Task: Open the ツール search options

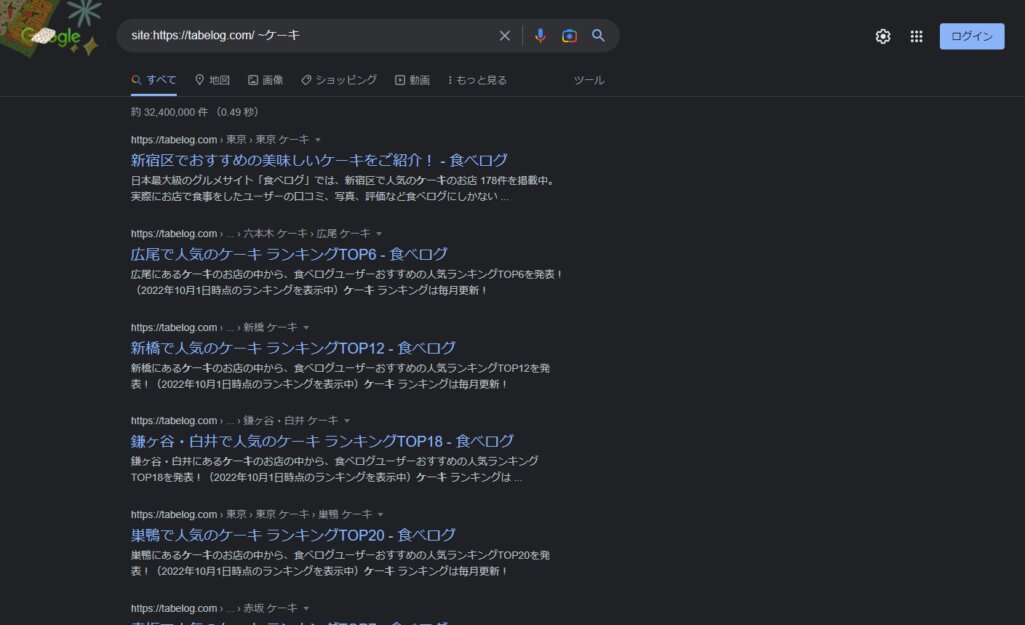Action: tap(589, 80)
